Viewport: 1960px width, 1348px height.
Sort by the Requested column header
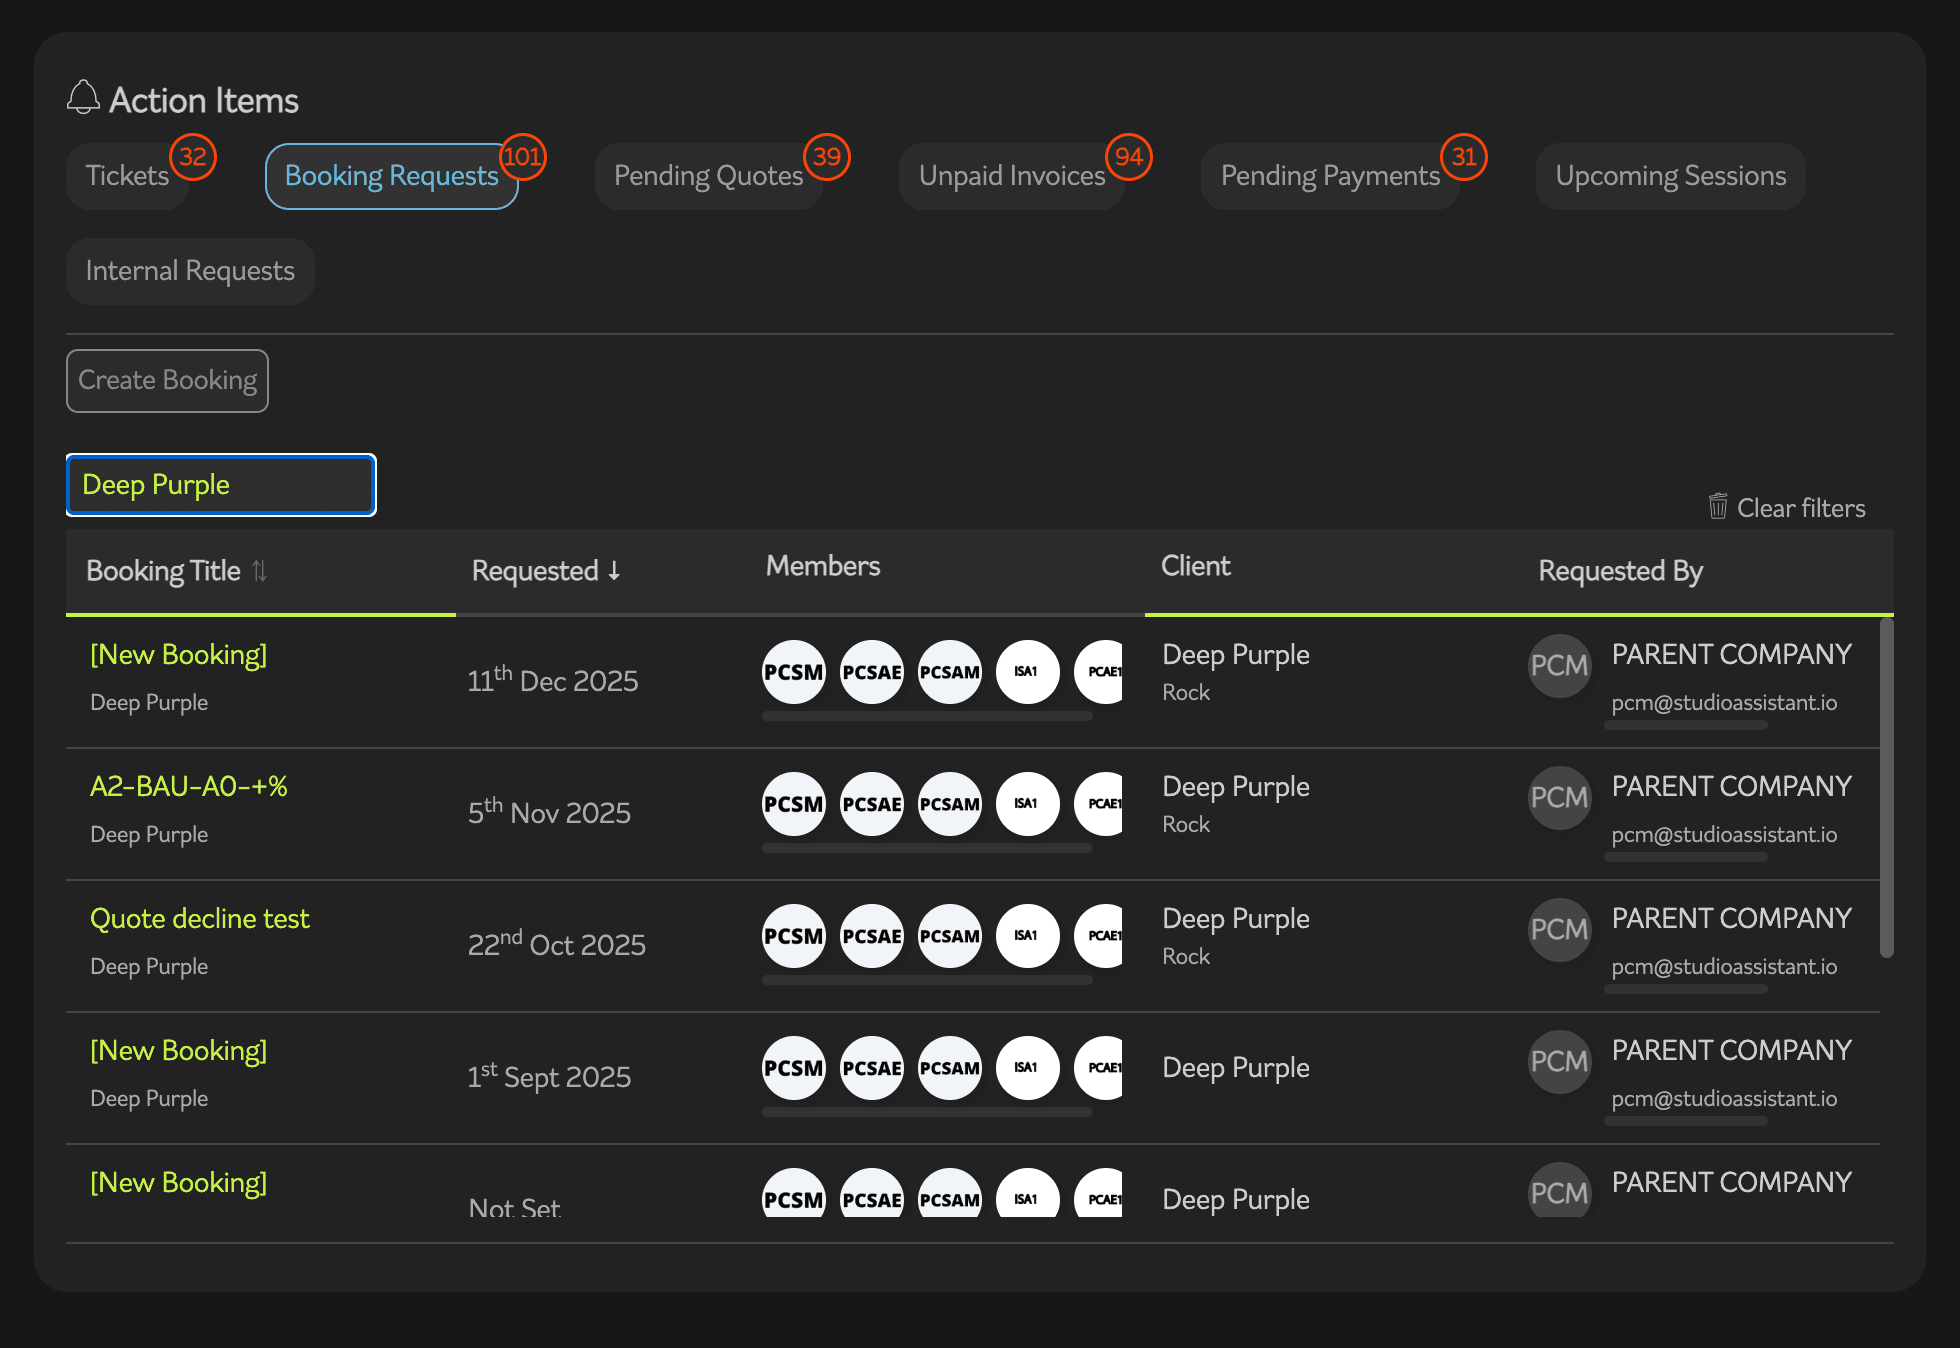click(x=546, y=571)
